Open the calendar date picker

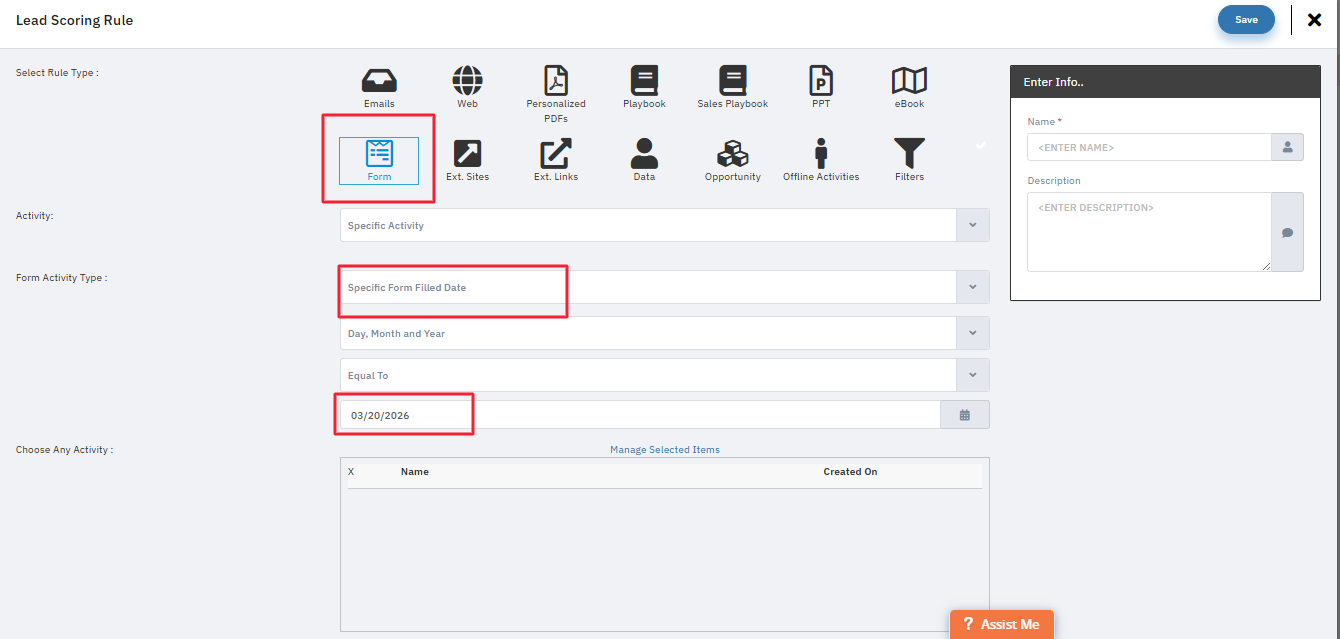(x=964, y=415)
